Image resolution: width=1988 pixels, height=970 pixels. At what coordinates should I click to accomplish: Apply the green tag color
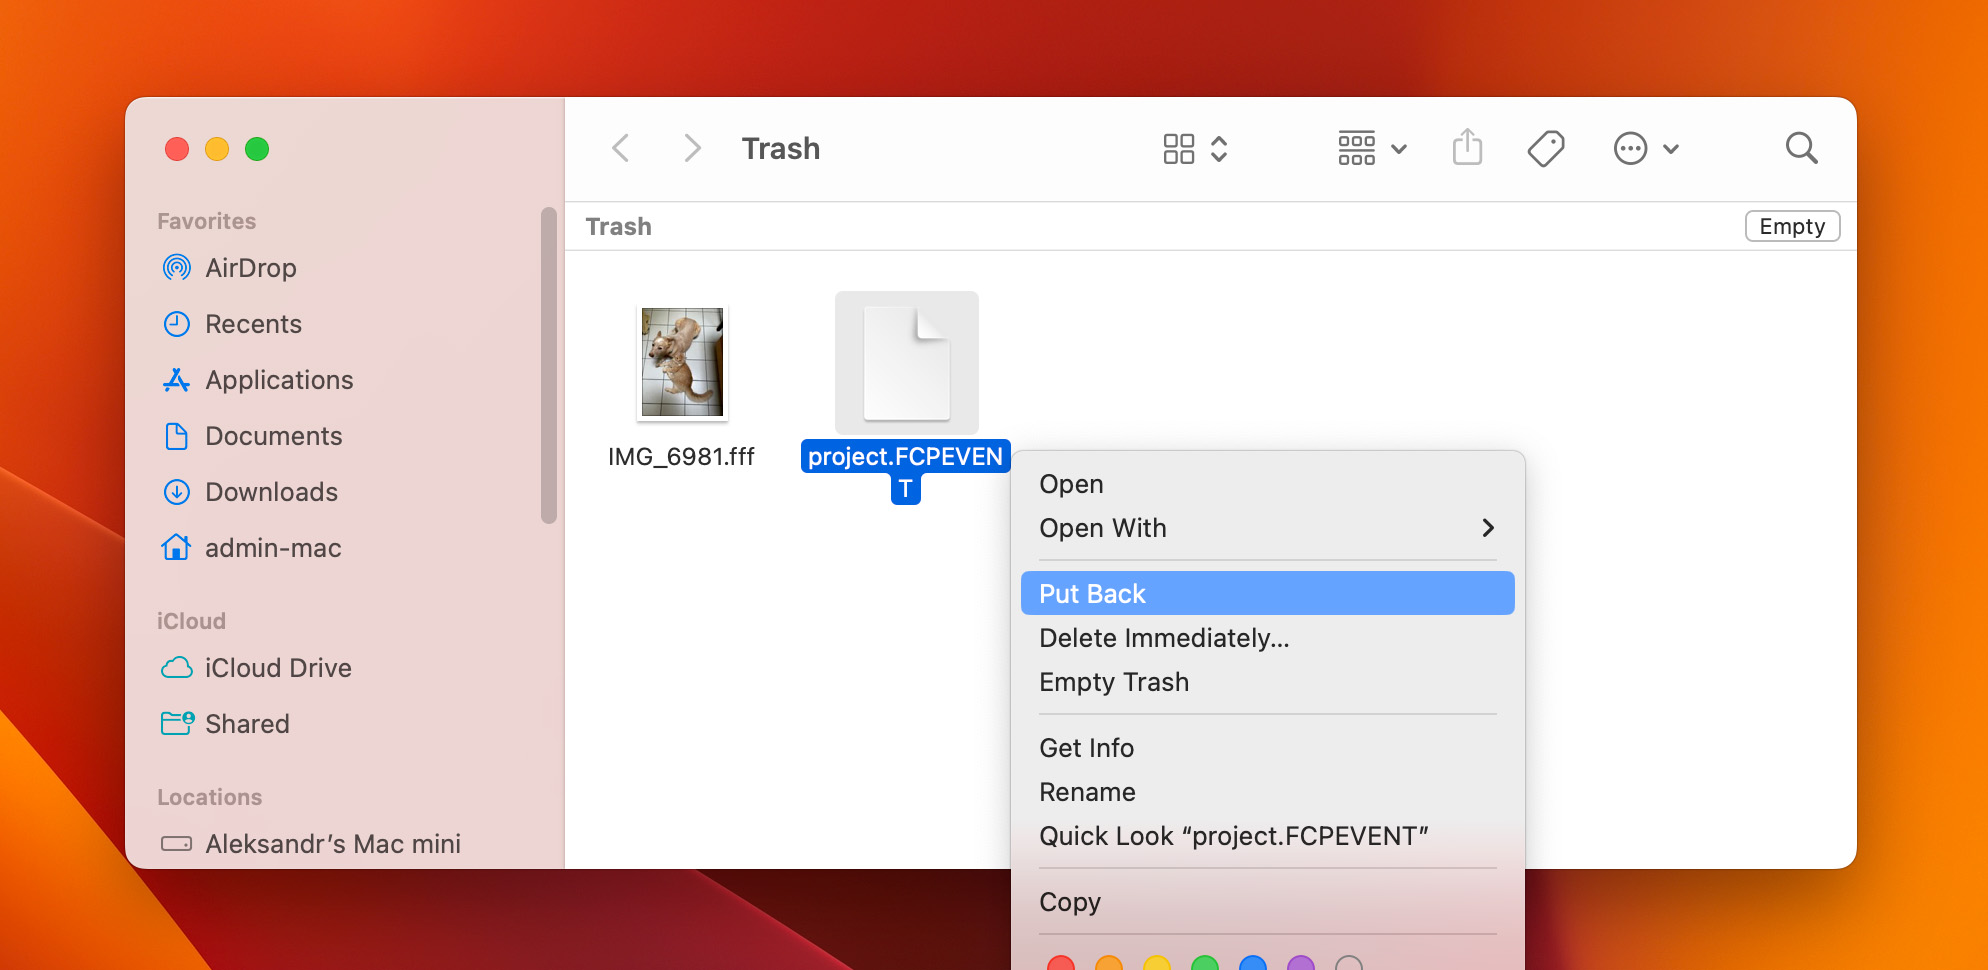tap(1205, 964)
